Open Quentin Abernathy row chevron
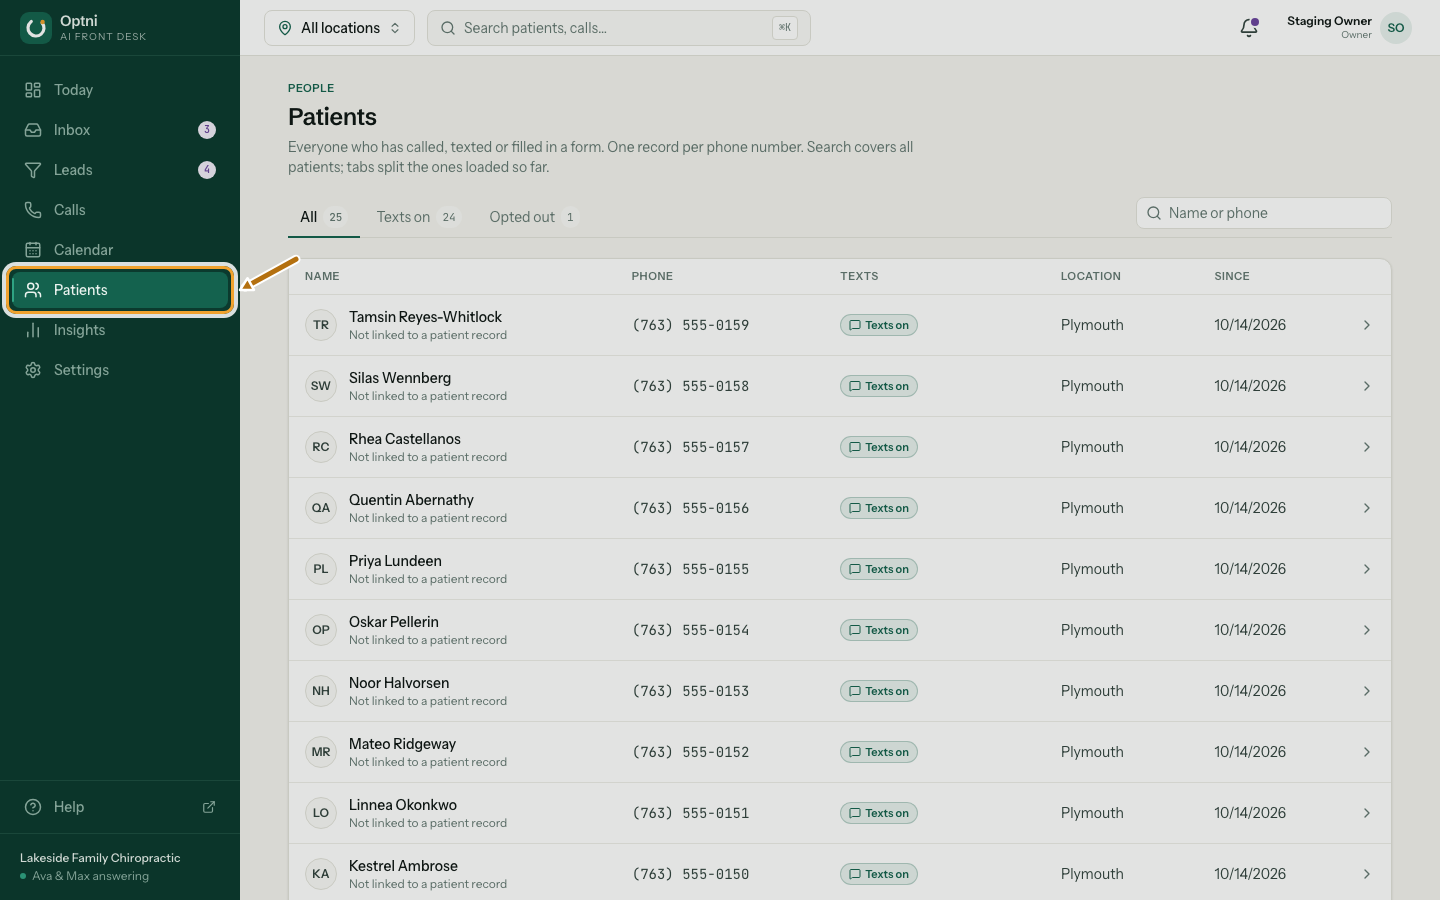 coord(1367,508)
